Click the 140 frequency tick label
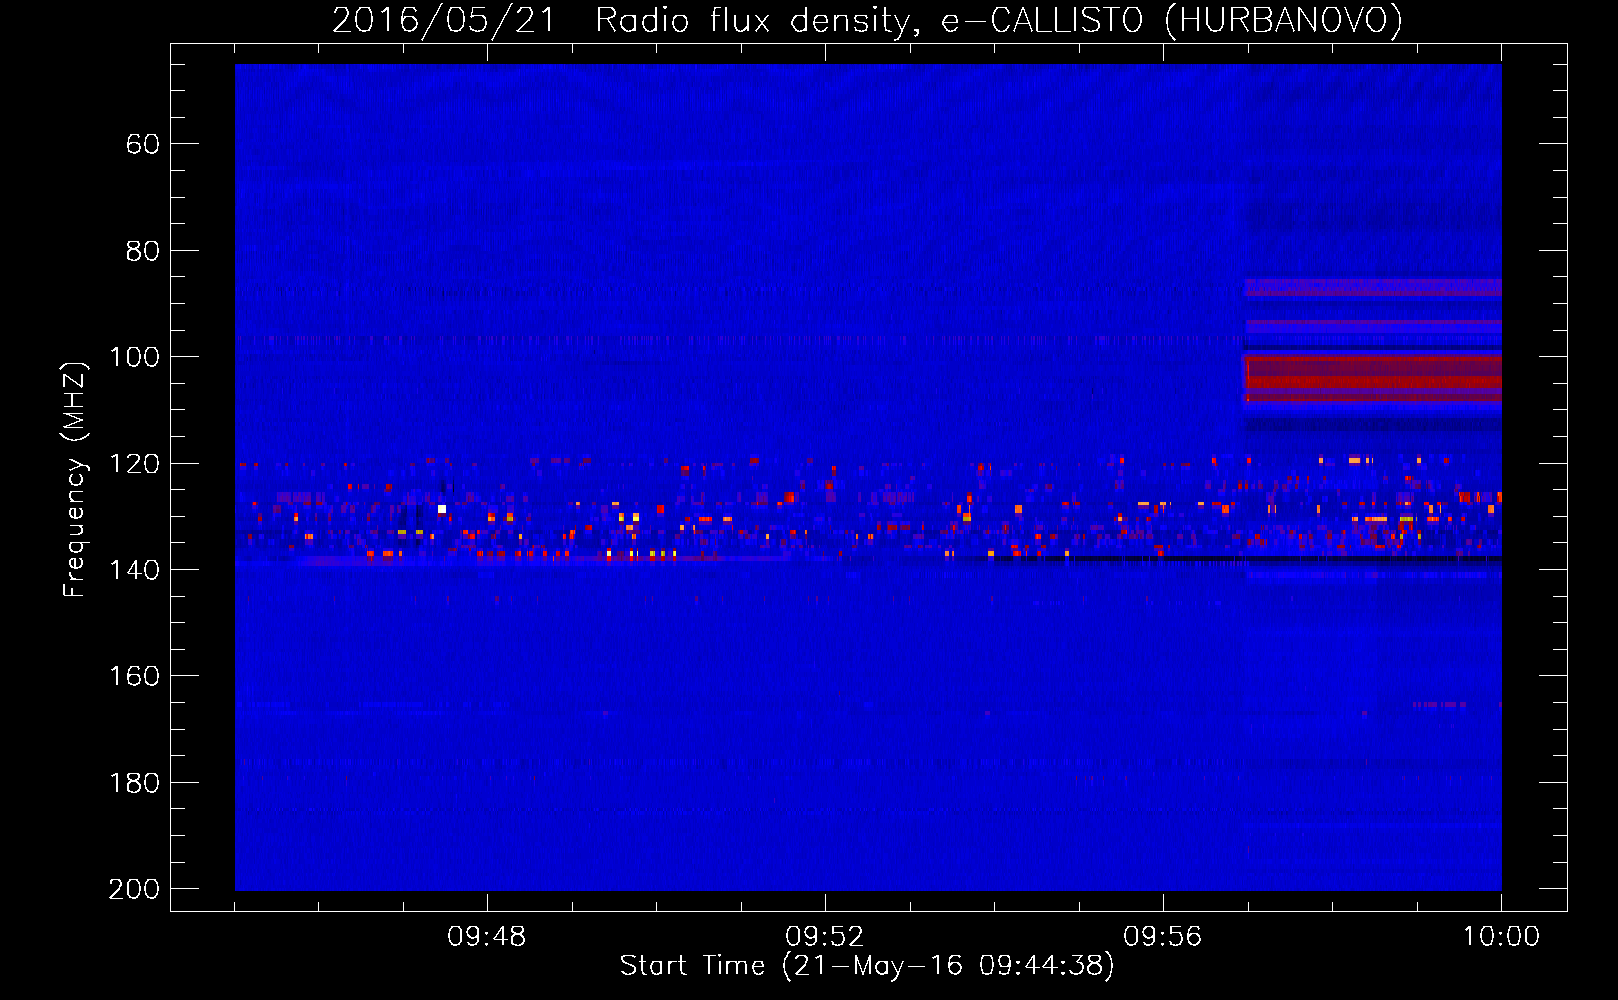1618x1000 pixels. [x=134, y=570]
